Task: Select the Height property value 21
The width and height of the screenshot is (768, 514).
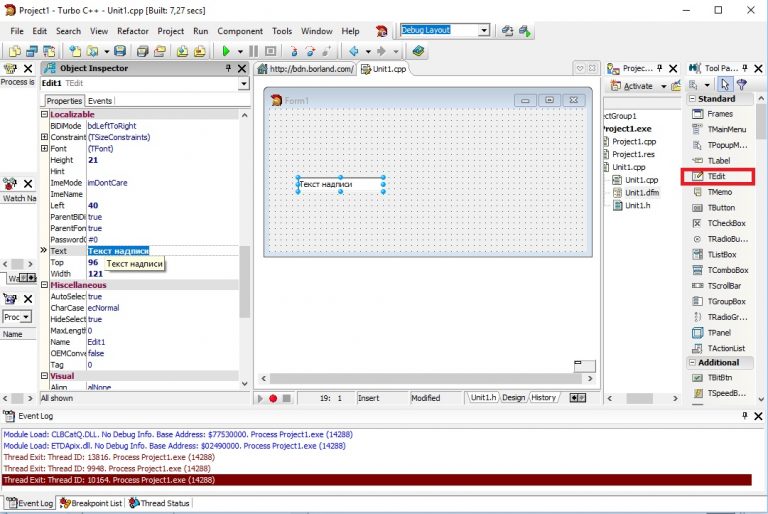Action: pos(163,160)
